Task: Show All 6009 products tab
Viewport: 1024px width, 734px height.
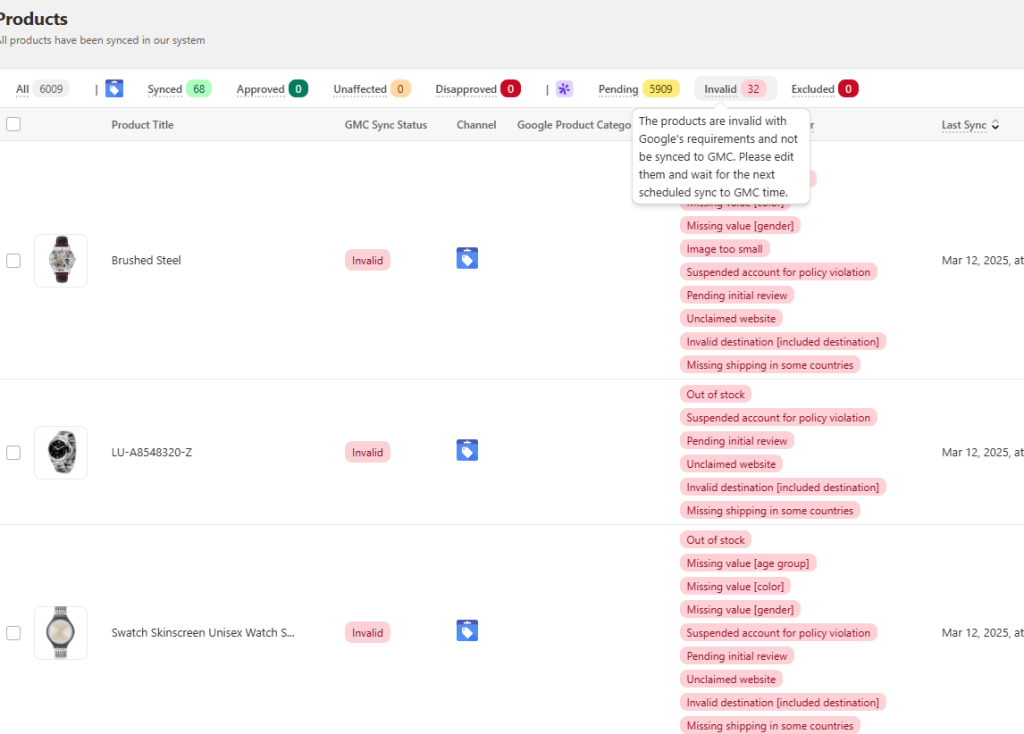Action: point(42,89)
